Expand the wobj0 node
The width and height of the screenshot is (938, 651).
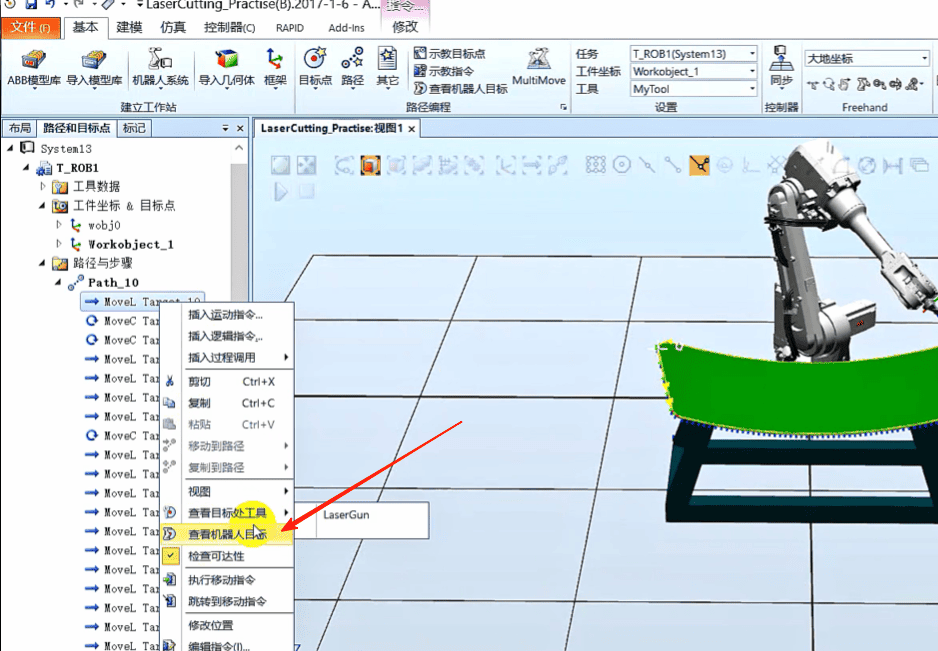tap(59, 224)
